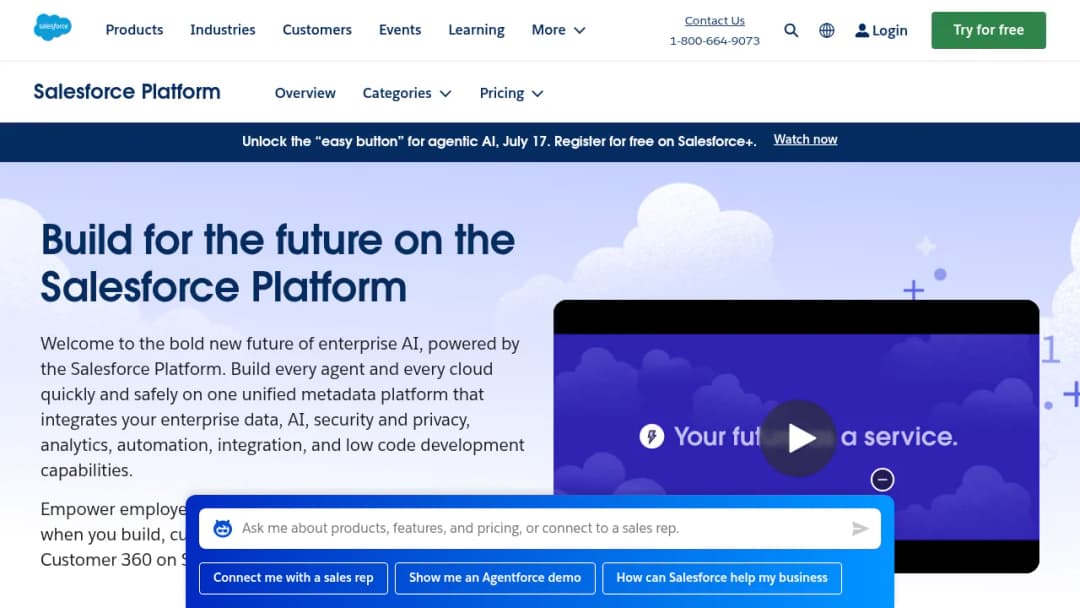
Task: Open the Industries menu
Action: (222, 30)
